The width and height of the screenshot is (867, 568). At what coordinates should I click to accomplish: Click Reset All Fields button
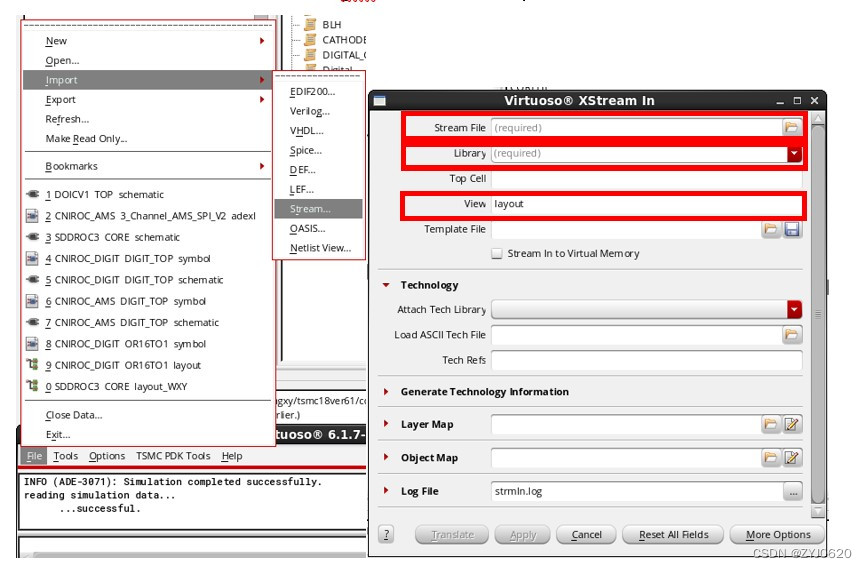click(x=673, y=535)
